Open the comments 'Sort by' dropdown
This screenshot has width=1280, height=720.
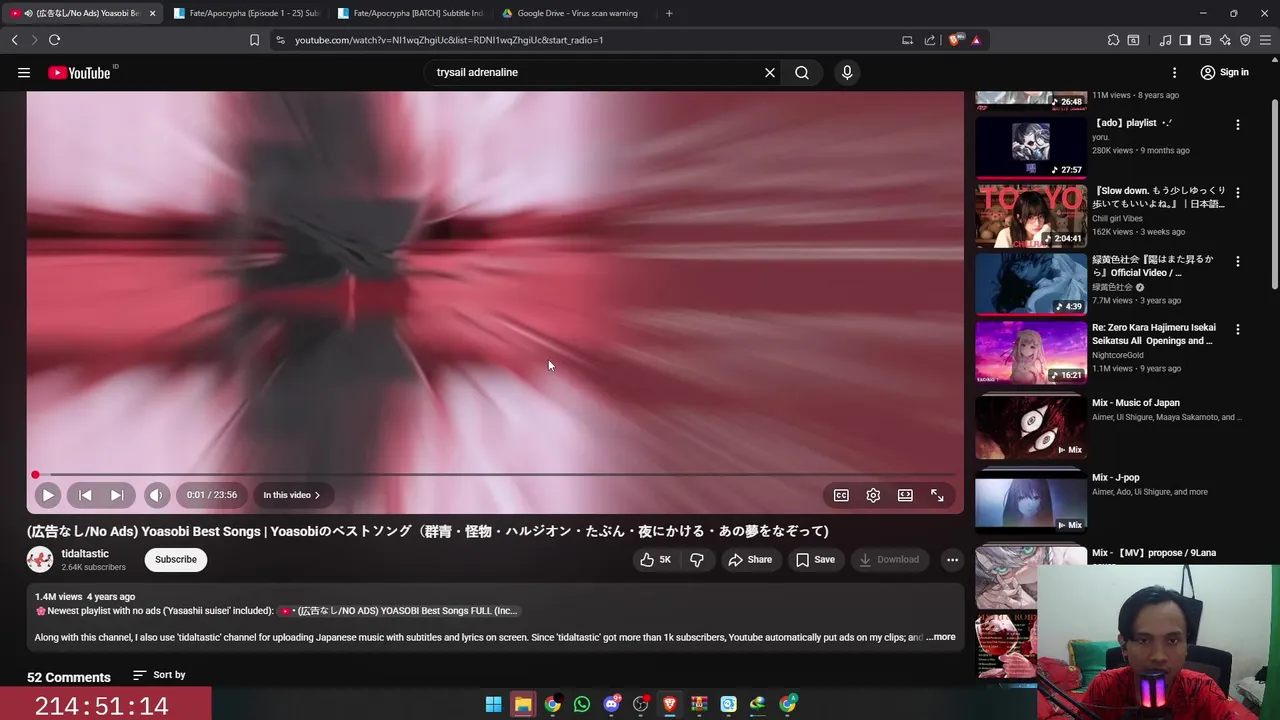click(x=159, y=675)
